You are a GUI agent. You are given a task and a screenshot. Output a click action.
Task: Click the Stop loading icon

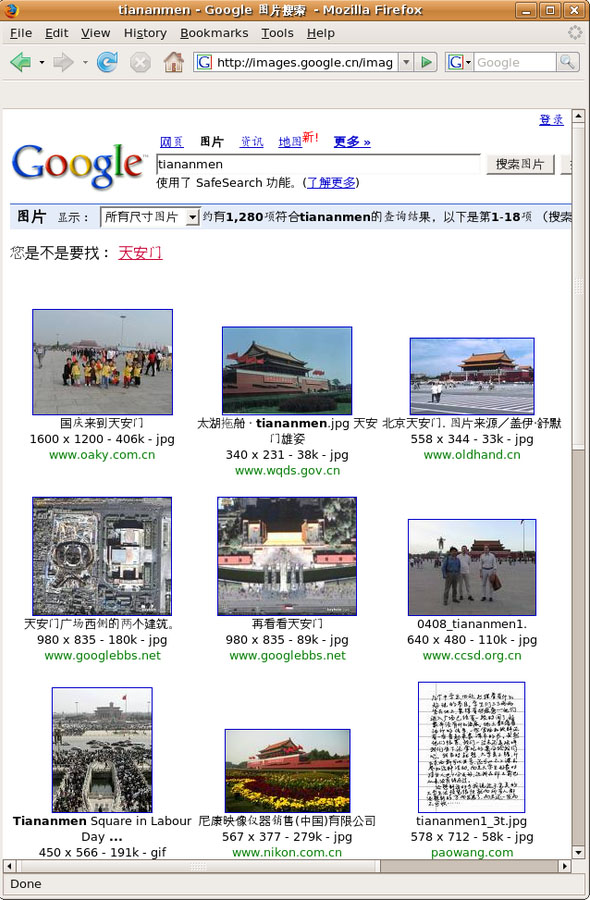[140, 62]
